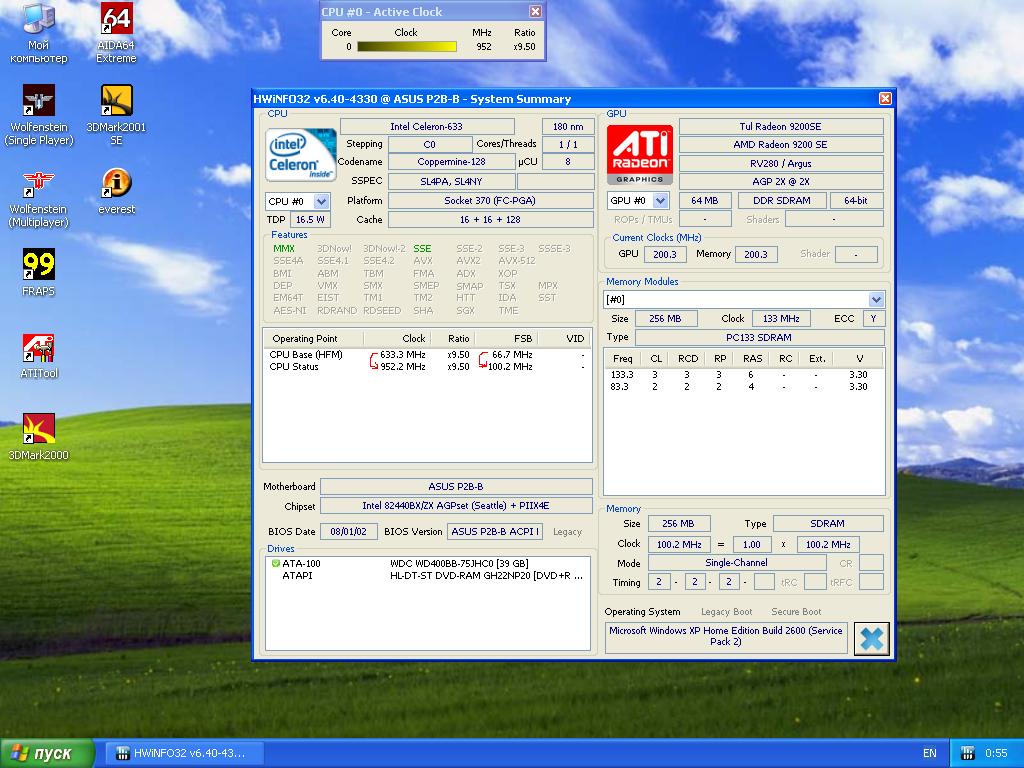The image size is (1024, 768).
Task: Select the Wolfenstein (Multiplayer) shortcut
Action: click(x=39, y=197)
